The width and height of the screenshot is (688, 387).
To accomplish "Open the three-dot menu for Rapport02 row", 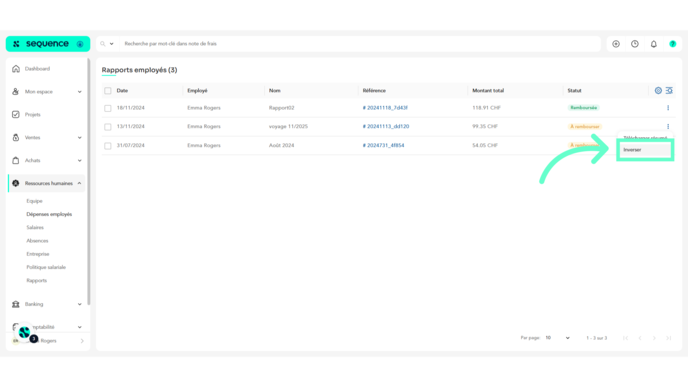I will tap(668, 108).
